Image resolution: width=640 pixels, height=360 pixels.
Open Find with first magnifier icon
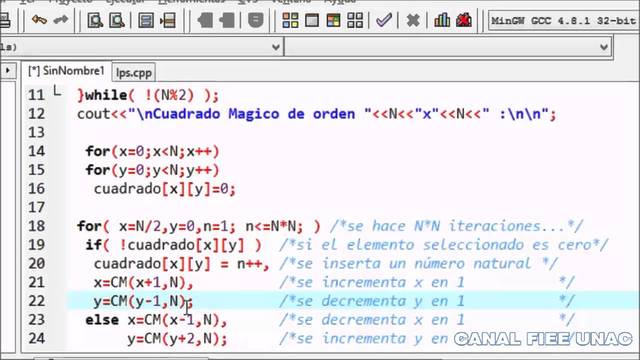[x=95, y=20]
